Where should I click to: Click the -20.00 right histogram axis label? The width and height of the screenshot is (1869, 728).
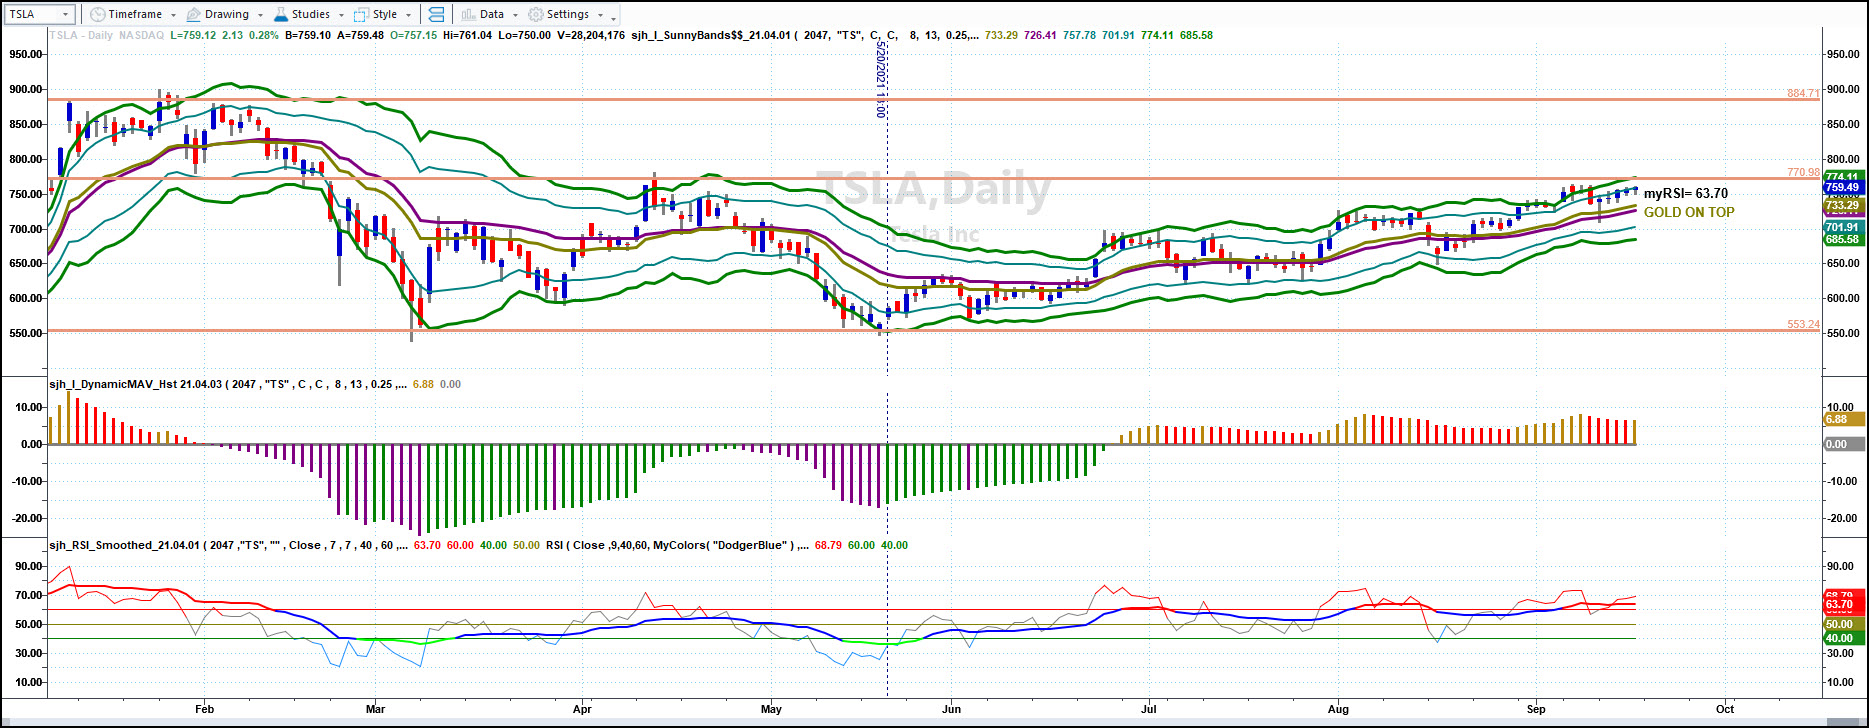click(x=1842, y=518)
